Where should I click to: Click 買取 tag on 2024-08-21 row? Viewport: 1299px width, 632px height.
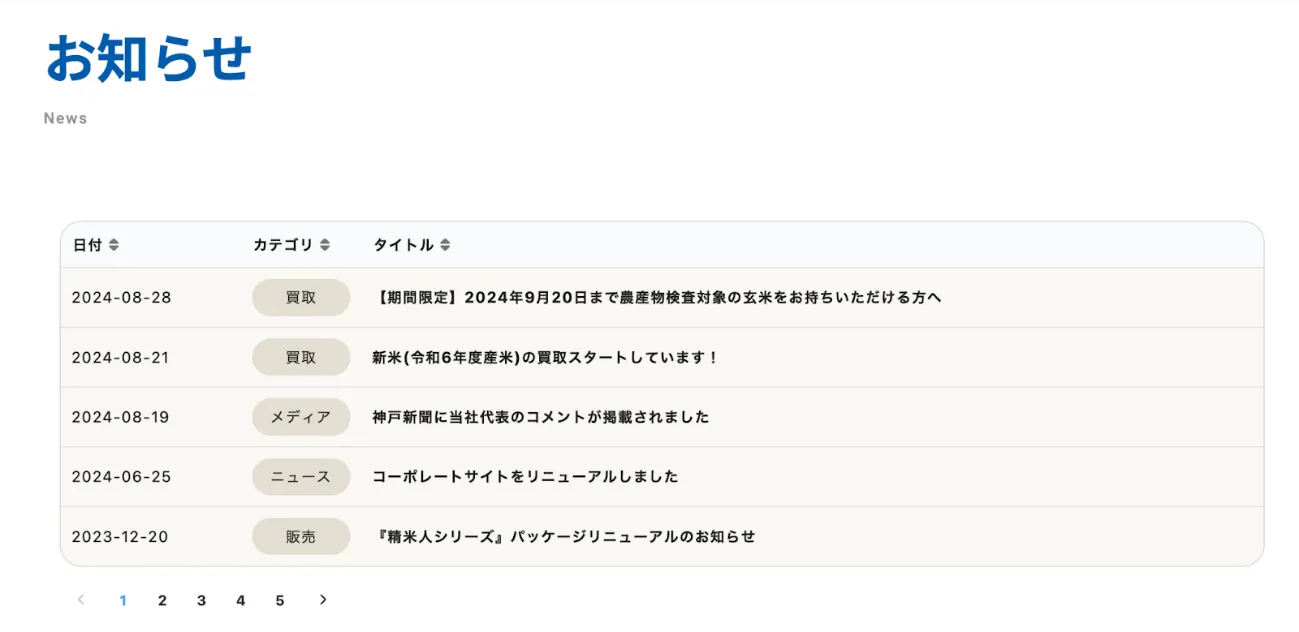click(301, 357)
